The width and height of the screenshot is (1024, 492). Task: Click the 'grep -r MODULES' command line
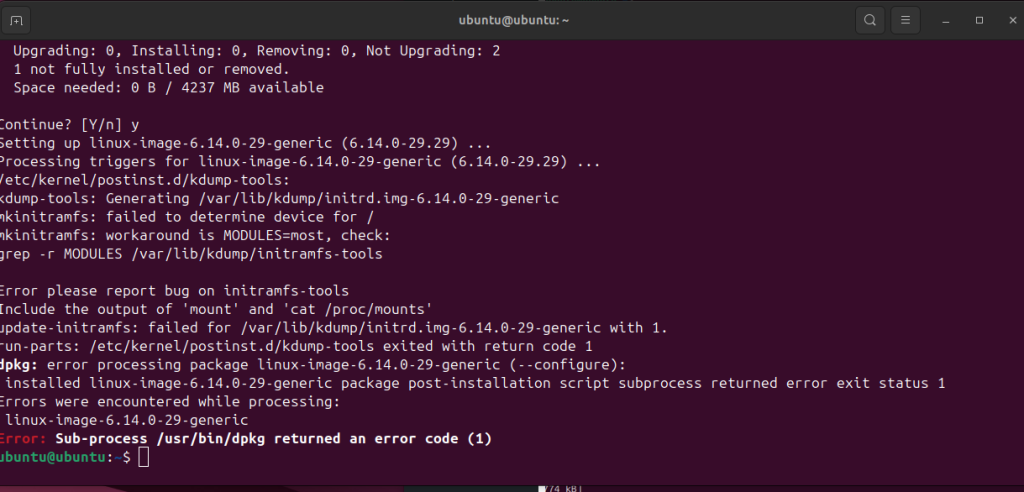click(x=190, y=254)
